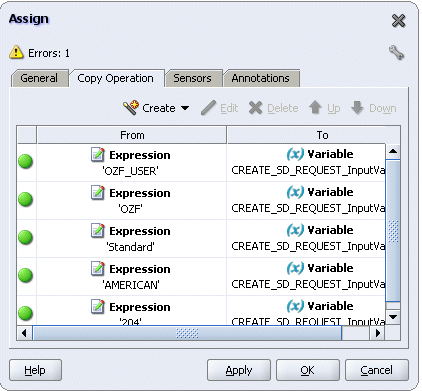Click Variable (x) icon in 'OZF' row
This screenshot has width=422, height=391.
click(295, 192)
